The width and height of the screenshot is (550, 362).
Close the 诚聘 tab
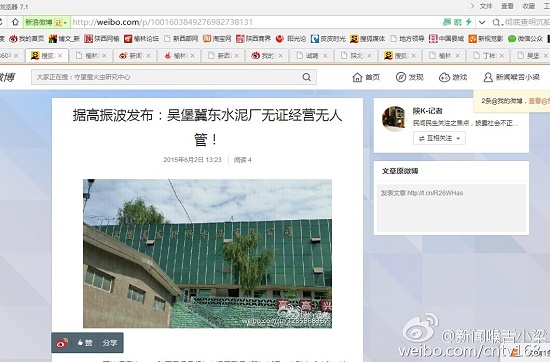[x=325, y=56]
